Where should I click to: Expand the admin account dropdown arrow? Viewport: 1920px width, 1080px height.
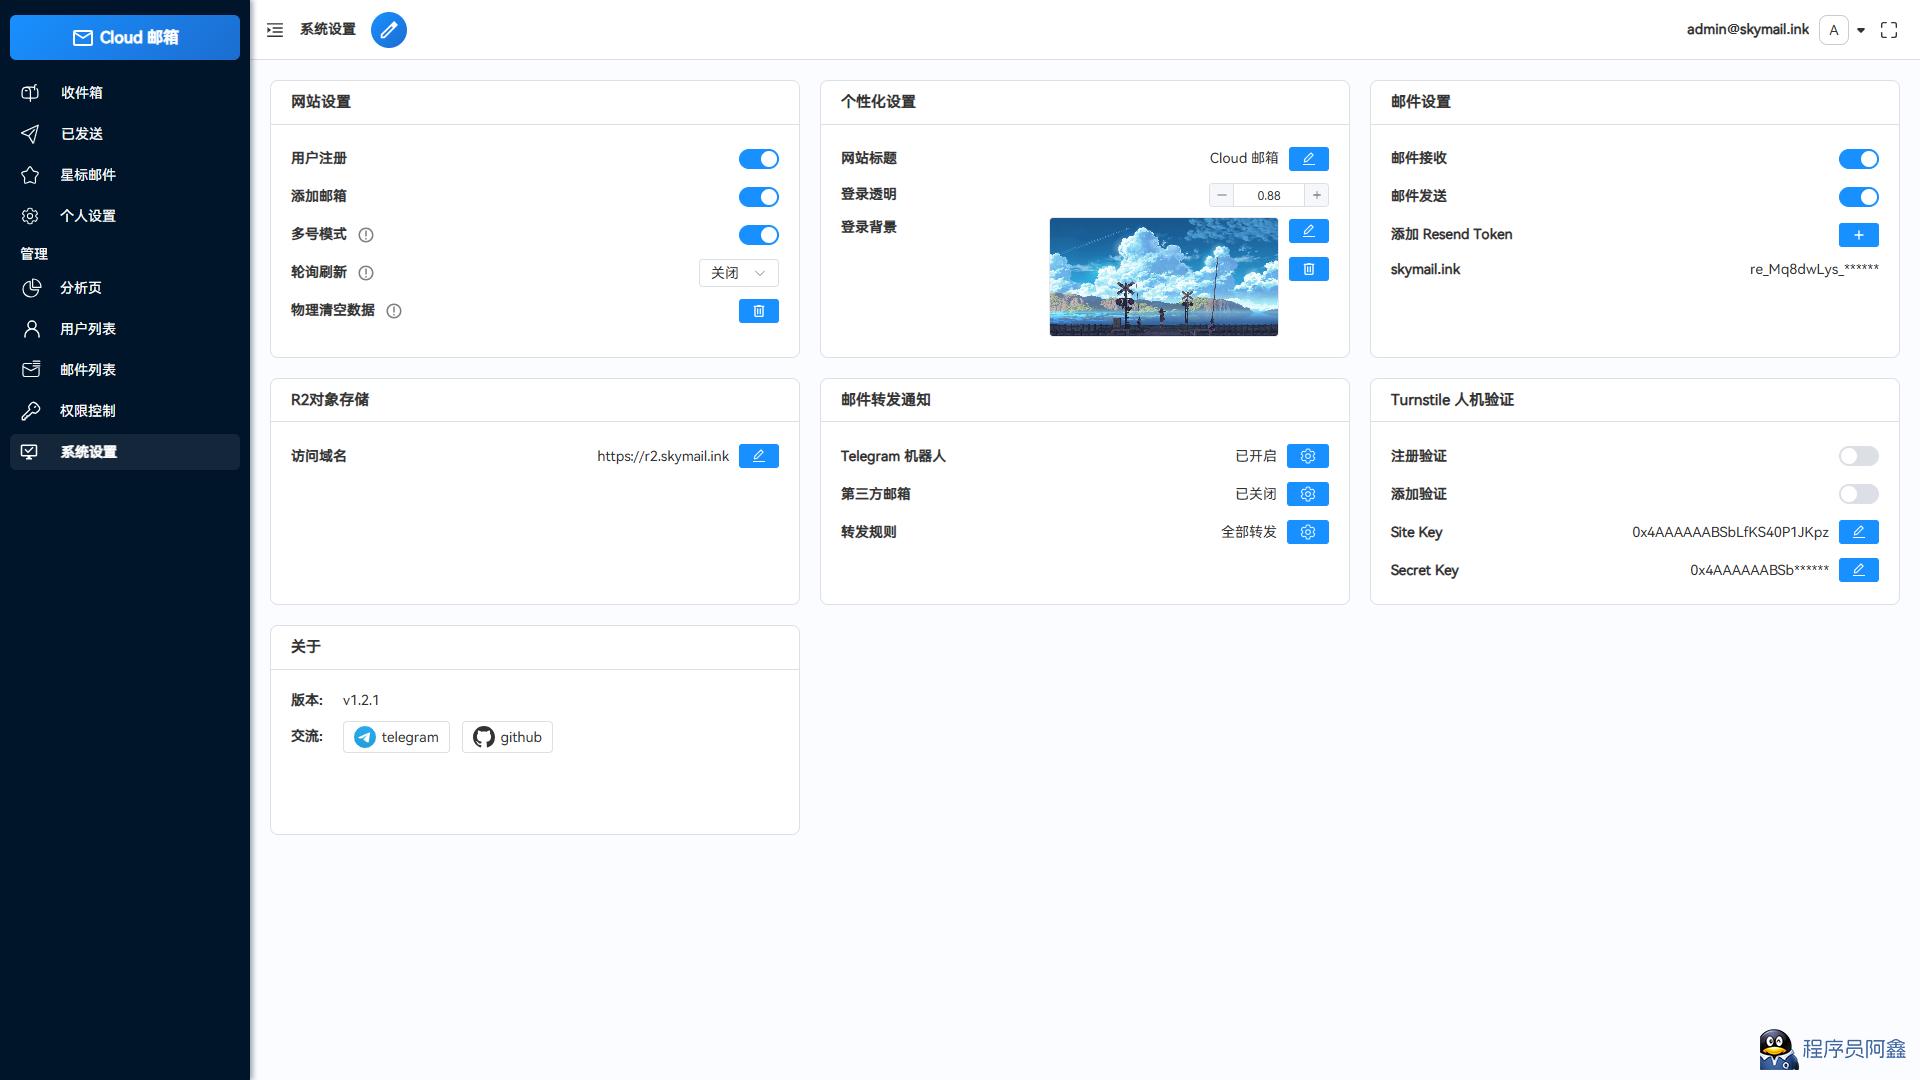(1861, 30)
